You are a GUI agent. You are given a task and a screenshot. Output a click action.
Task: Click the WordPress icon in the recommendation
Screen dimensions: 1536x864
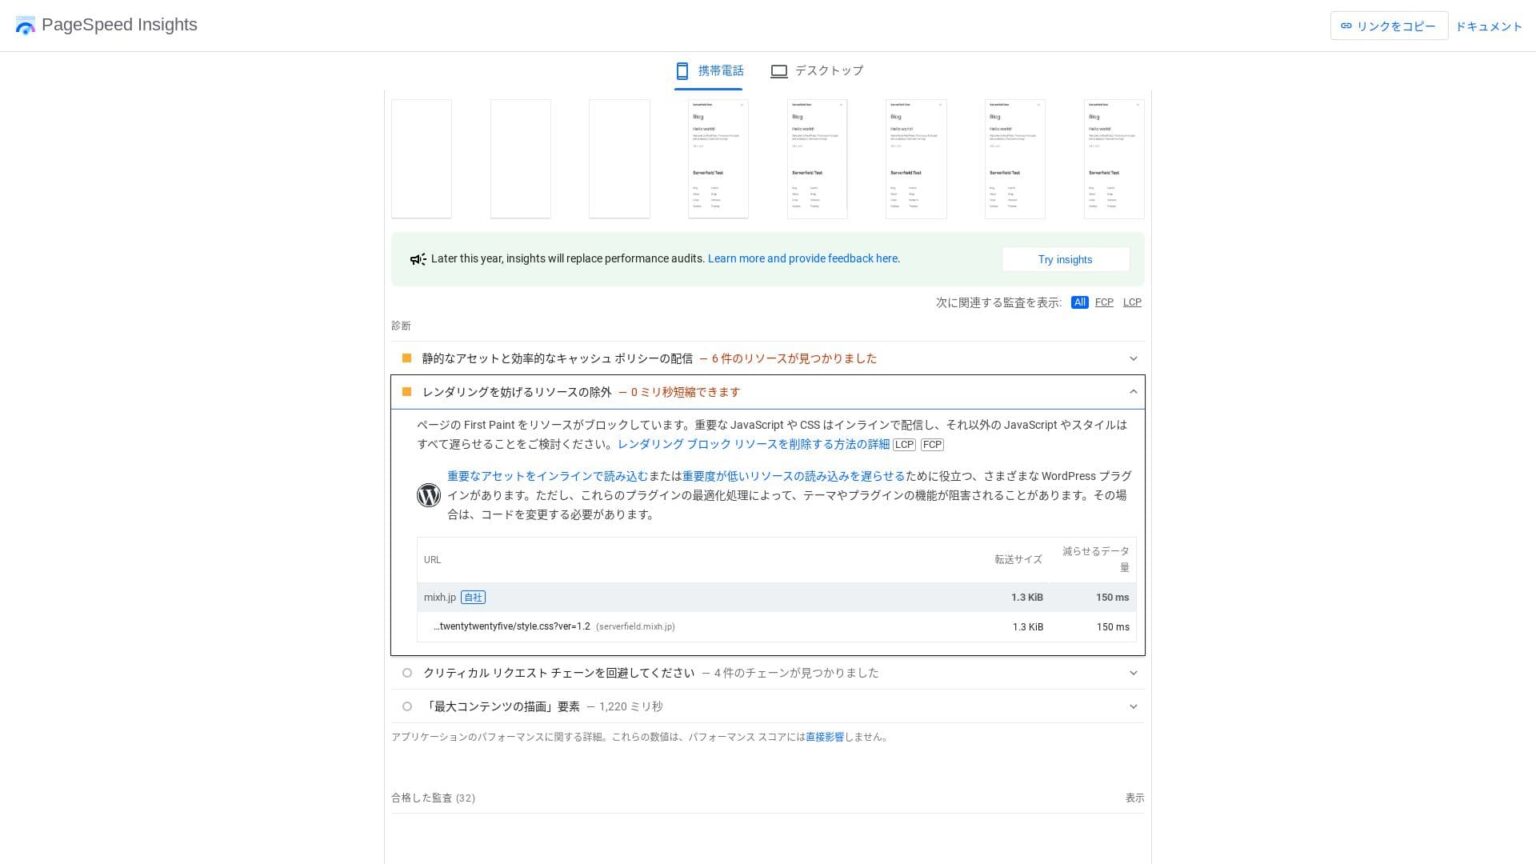pos(428,495)
